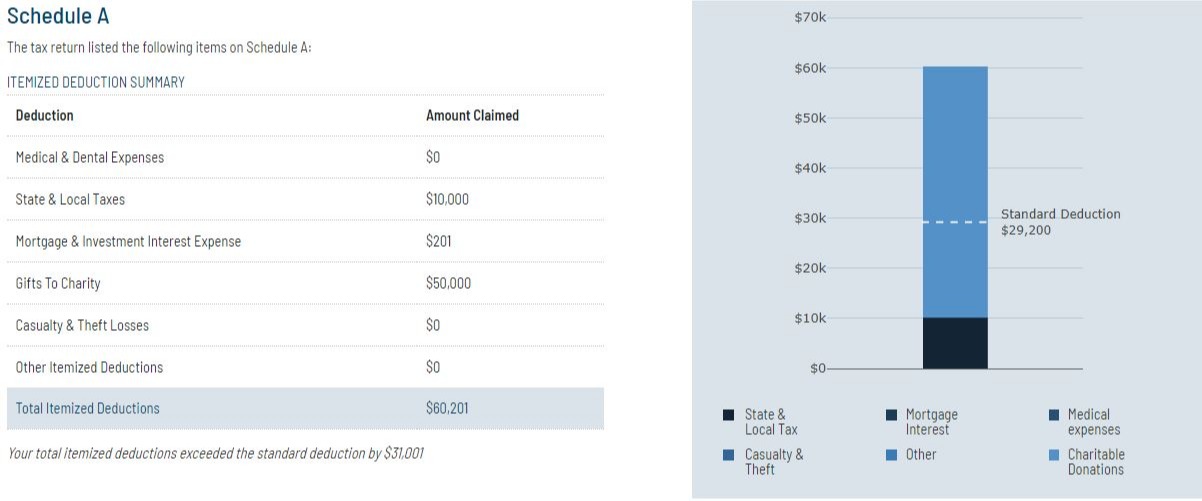Select the dark State & Local Tax bar segment
The width and height of the screenshot is (1202, 501).
955,343
